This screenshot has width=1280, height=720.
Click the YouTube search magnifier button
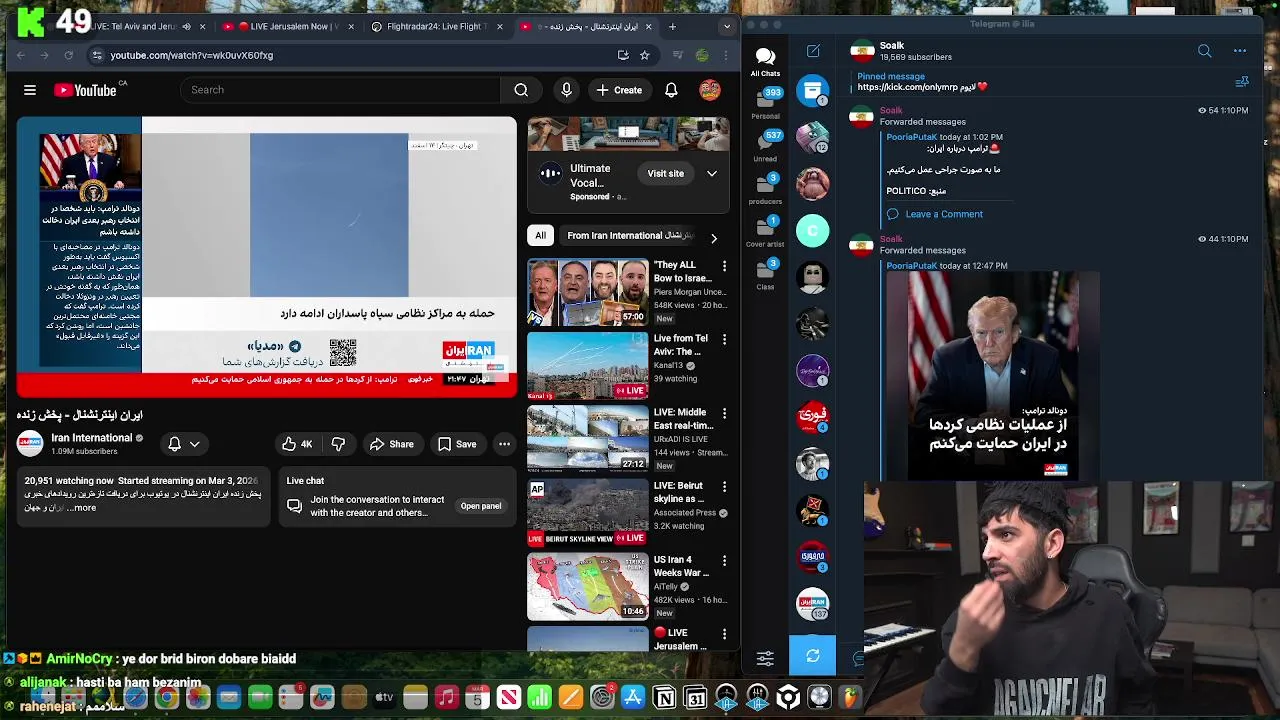(x=521, y=90)
